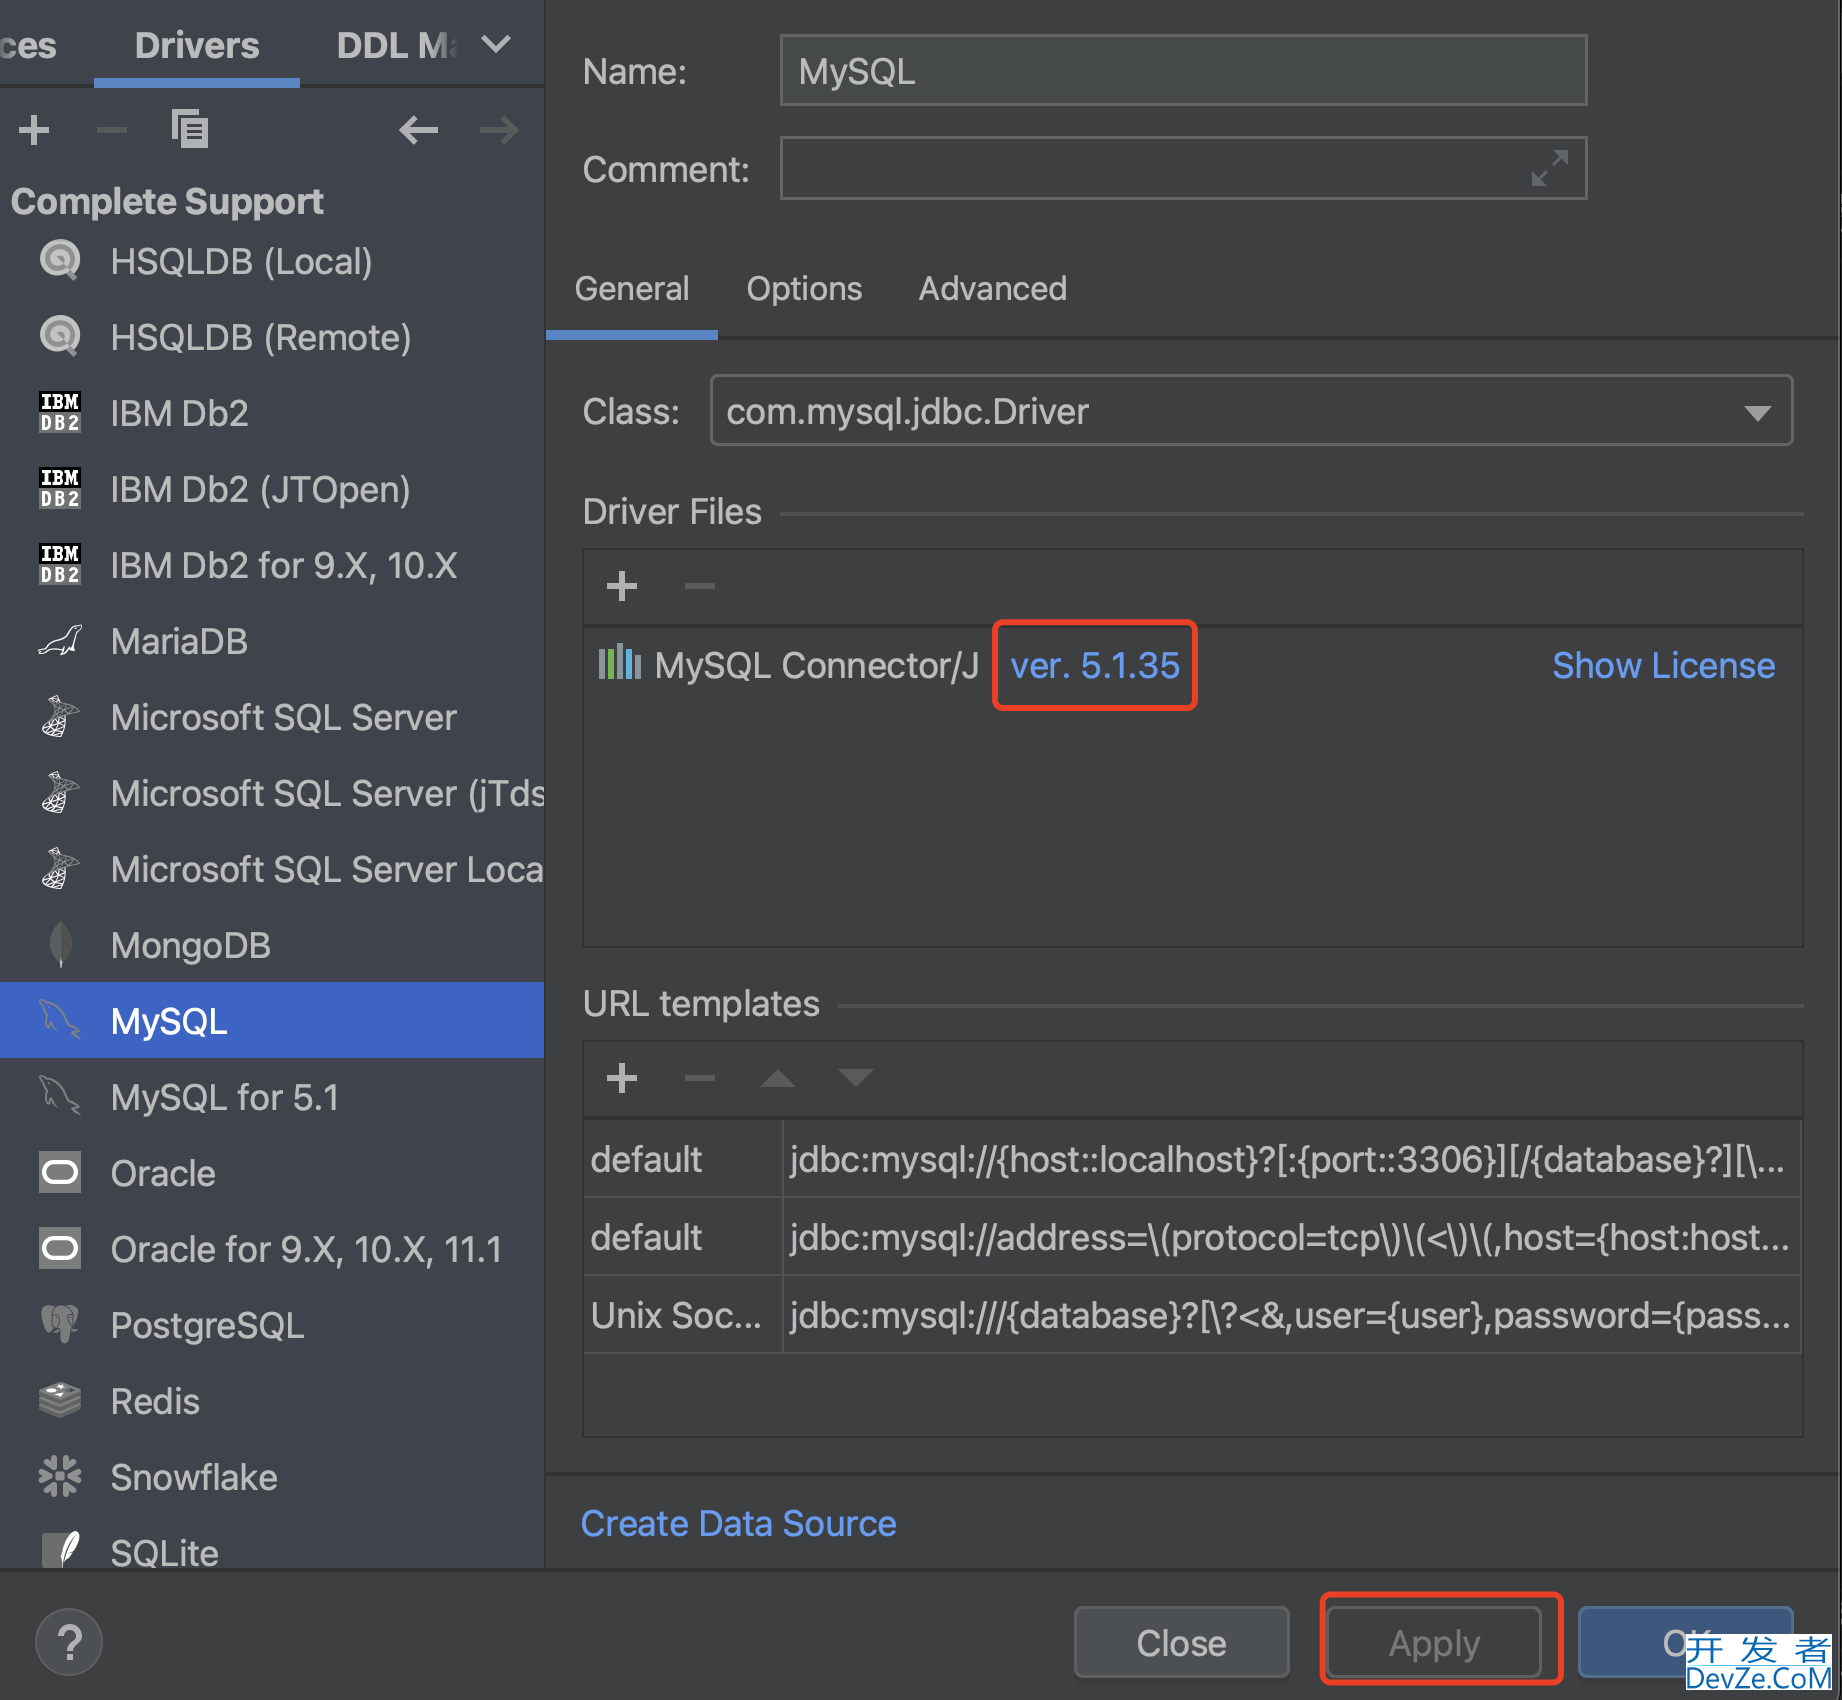The image size is (1842, 1700).
Task: Click the remove driver minus icon
Action: tap(111, 130)
